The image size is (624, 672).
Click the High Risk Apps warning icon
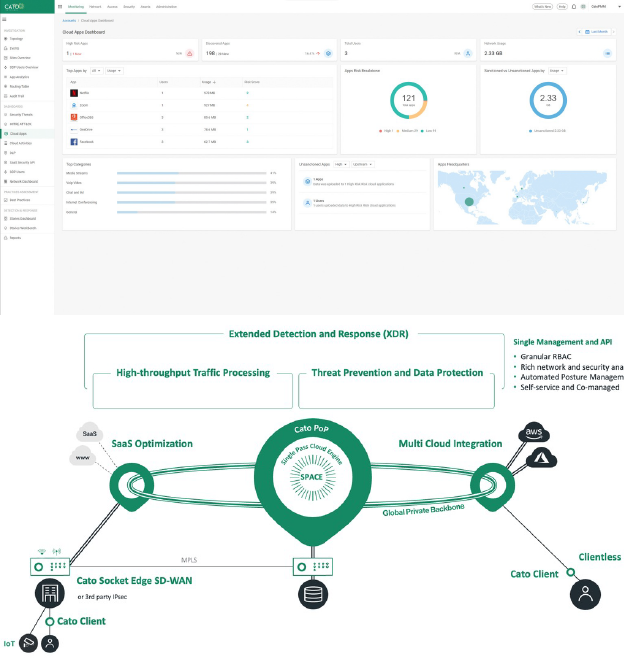(x=190, y=54)
